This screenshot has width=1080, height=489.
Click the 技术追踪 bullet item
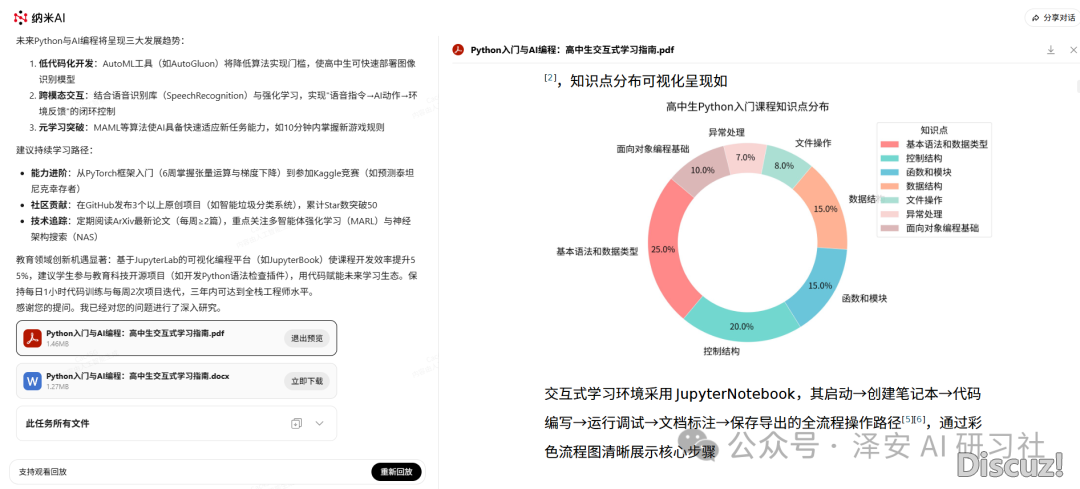click(220, 228)
